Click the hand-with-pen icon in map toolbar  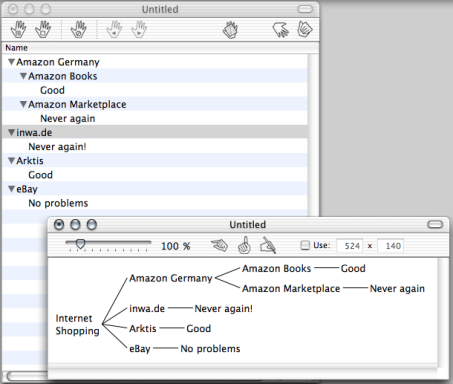point(268,245)
